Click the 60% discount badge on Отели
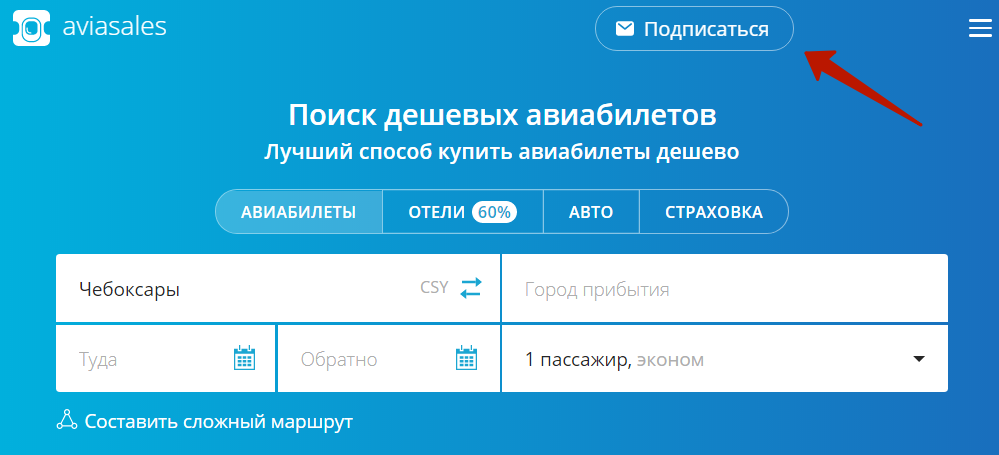 tap(494, 212)
